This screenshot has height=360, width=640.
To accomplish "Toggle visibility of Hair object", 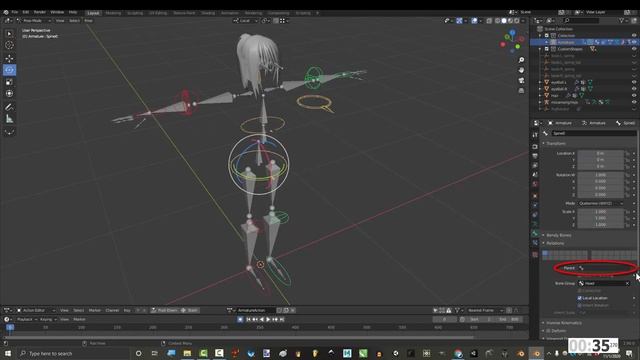I will [634, 96].
